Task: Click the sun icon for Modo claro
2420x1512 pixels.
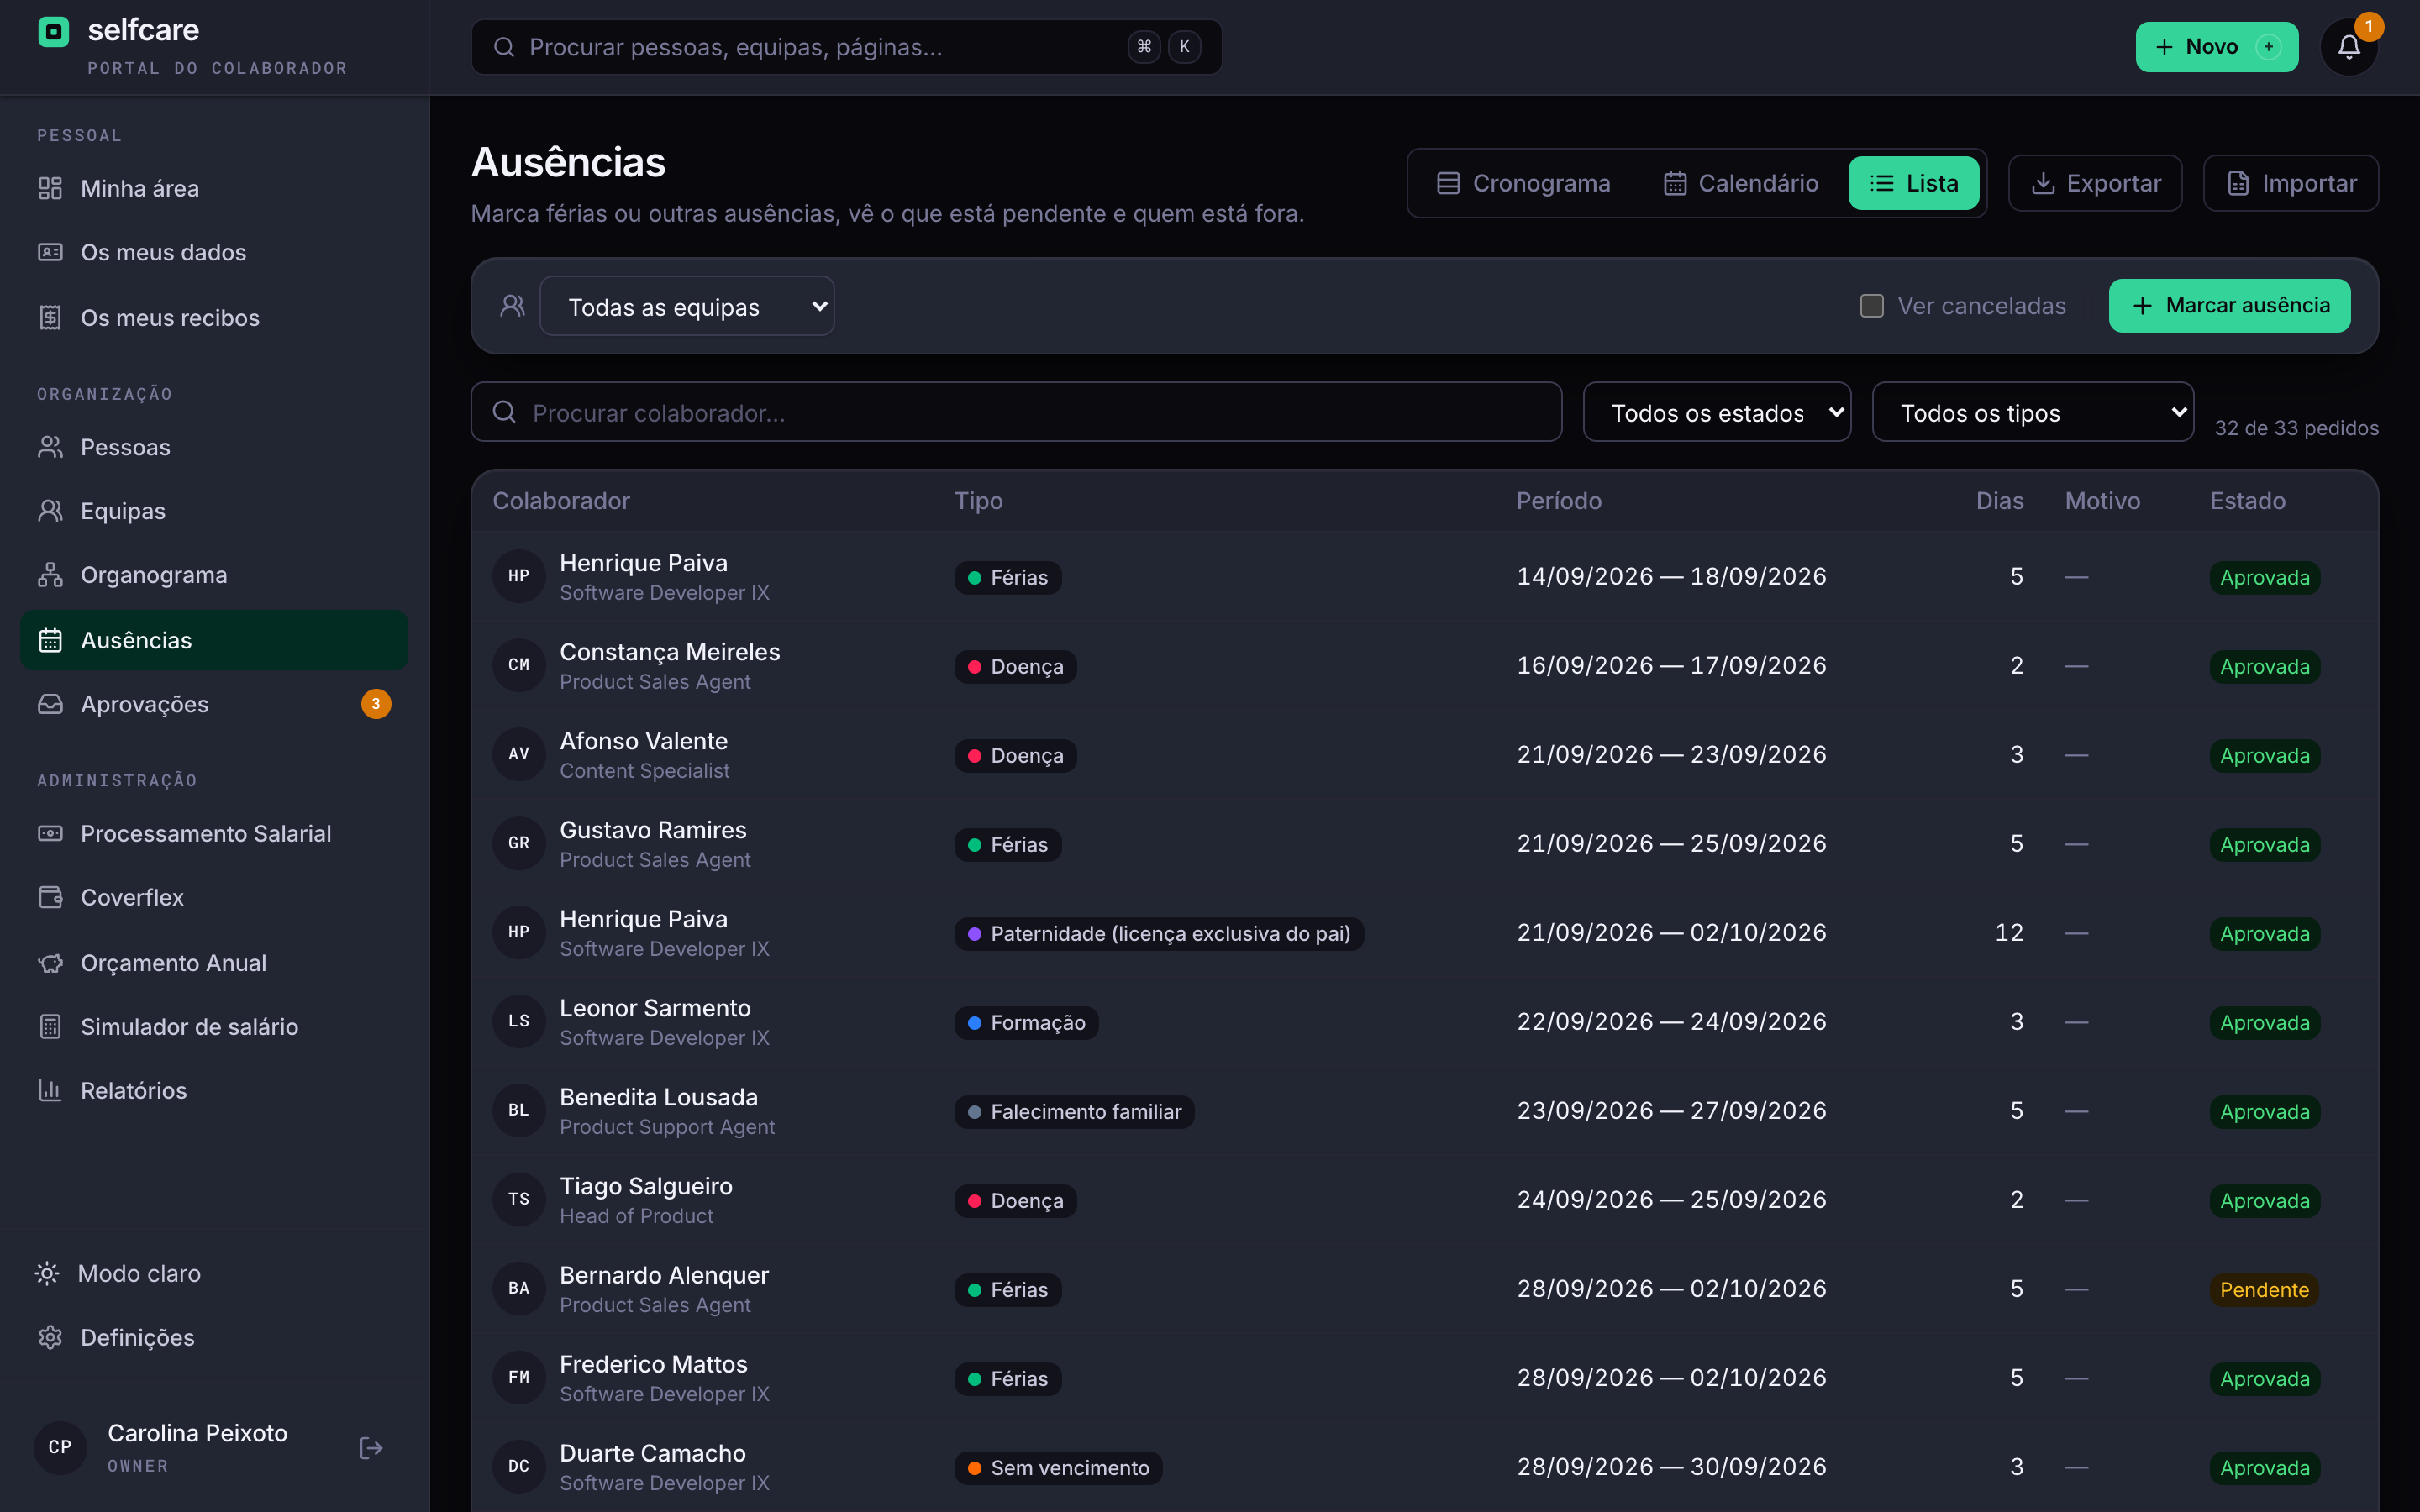Action: pyautogui.click(x=47, y=1273)
